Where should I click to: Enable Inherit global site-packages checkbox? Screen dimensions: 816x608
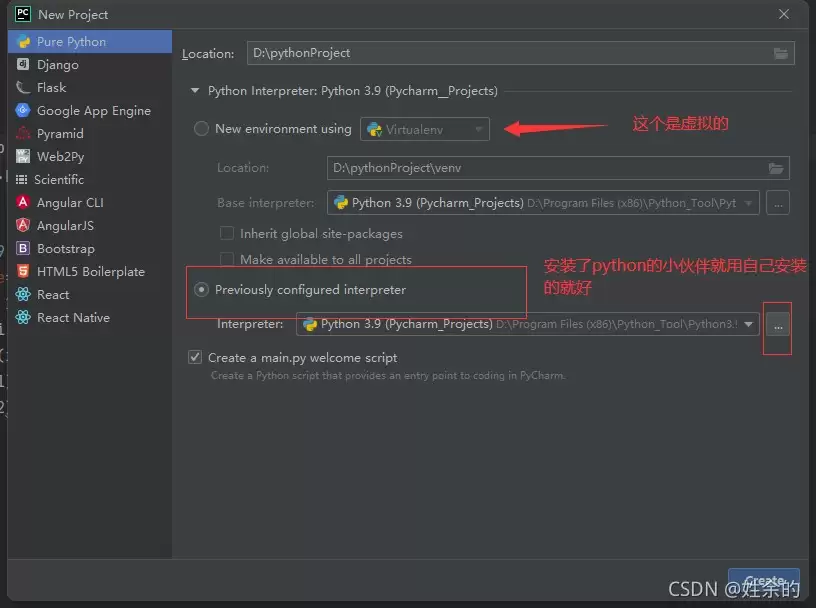[227, 233]
